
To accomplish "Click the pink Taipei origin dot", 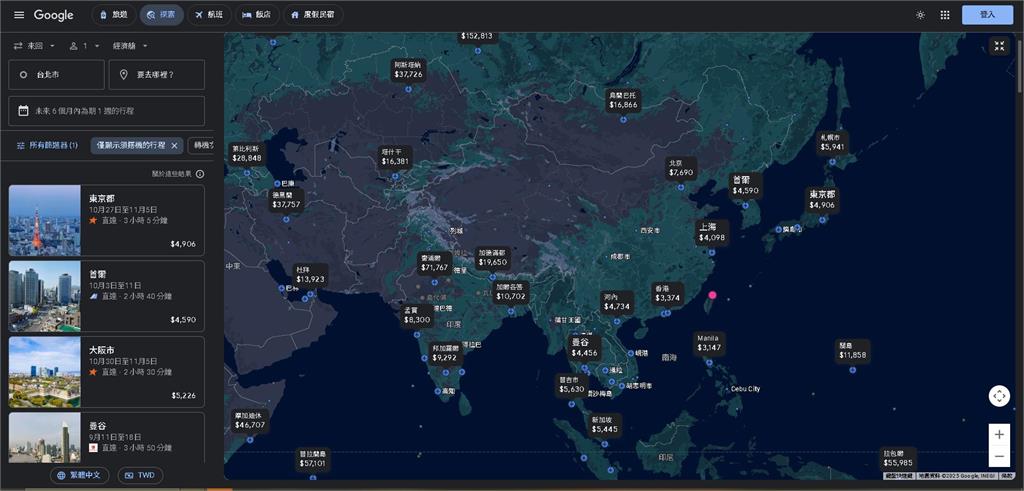I will pos(712,294).
